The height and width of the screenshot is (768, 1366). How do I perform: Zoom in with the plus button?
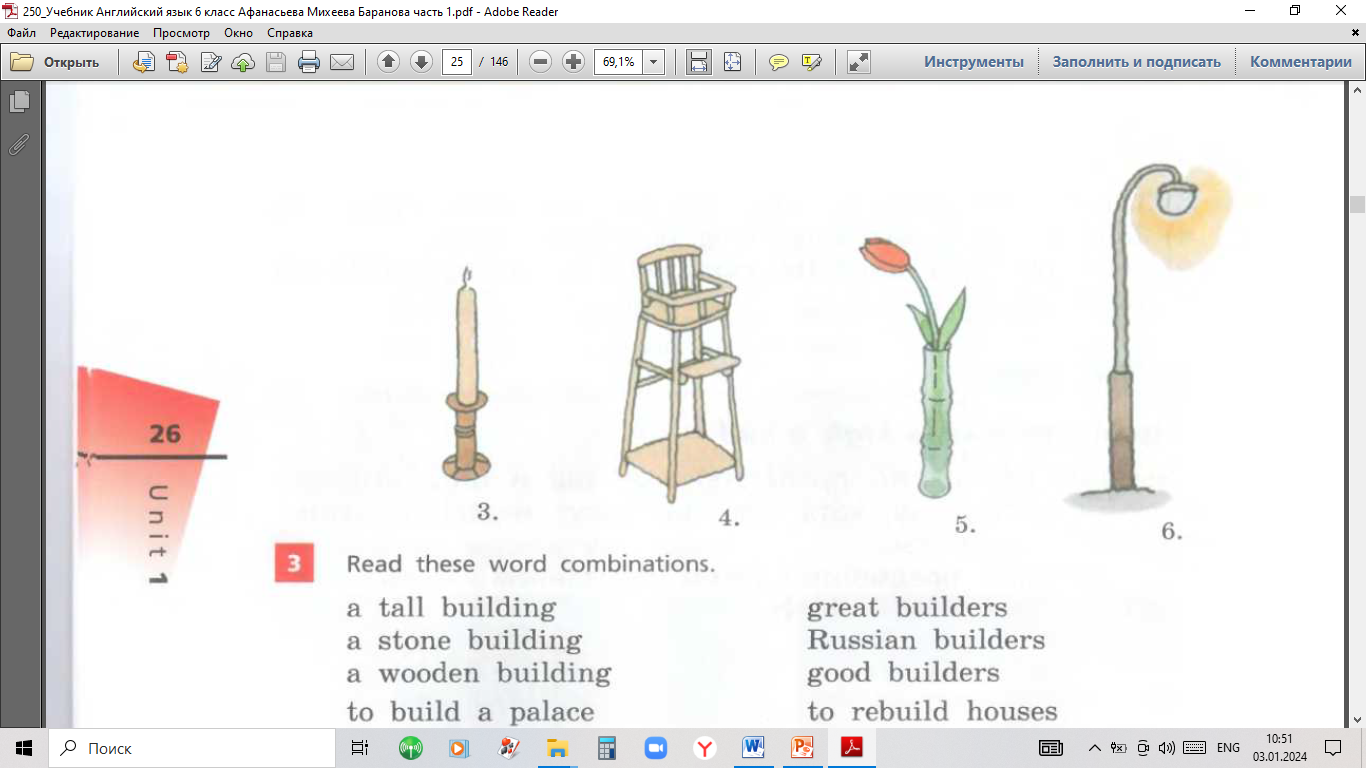(x=573, y=62)
